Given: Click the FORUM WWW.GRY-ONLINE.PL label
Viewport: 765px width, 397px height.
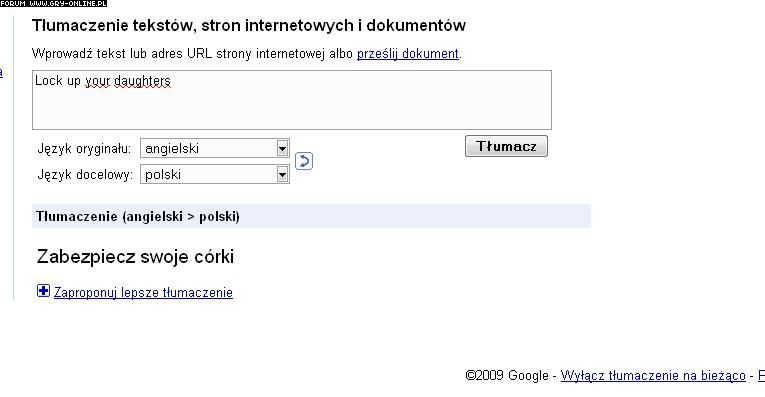Looking at the screenshot, I should pyautogui.click(x=53, y=3).
